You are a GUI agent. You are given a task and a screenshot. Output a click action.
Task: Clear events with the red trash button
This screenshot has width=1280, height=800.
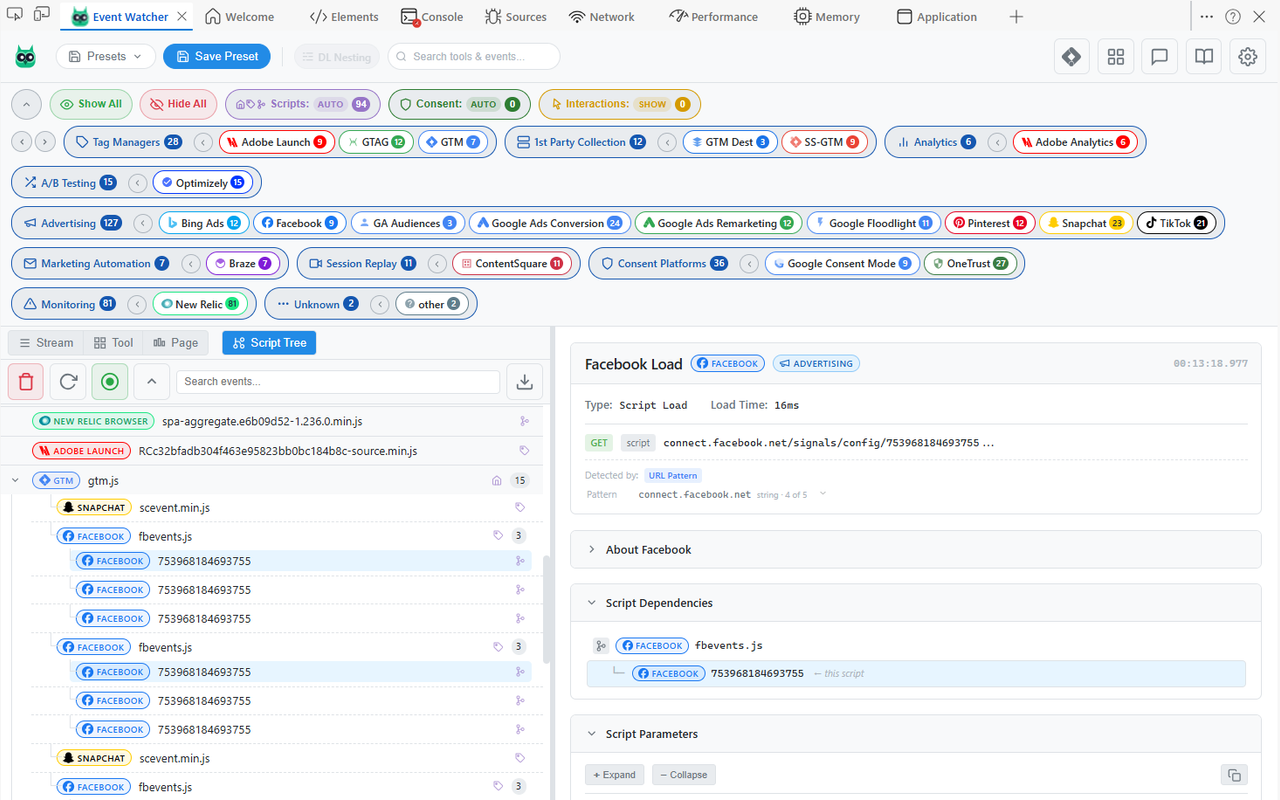[x=26, y=381]
